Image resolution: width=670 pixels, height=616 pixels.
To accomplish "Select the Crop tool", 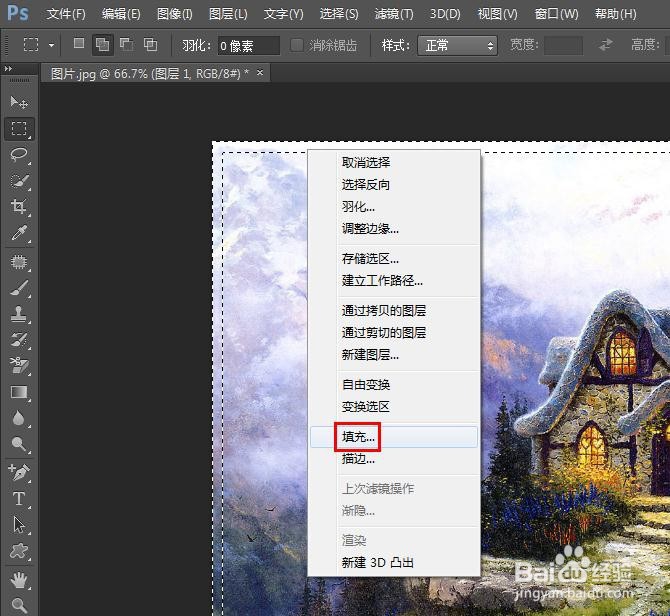I will point(19,207).
